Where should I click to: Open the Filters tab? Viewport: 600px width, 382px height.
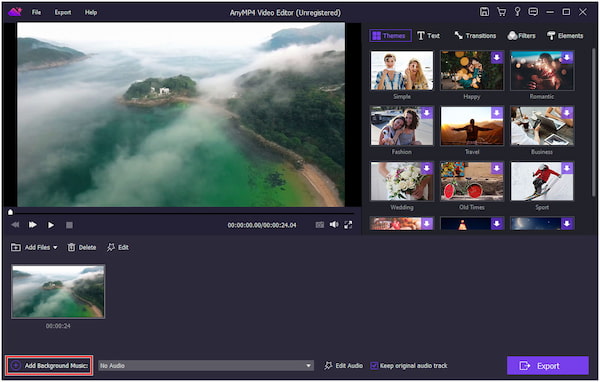[x=521, y=36]
